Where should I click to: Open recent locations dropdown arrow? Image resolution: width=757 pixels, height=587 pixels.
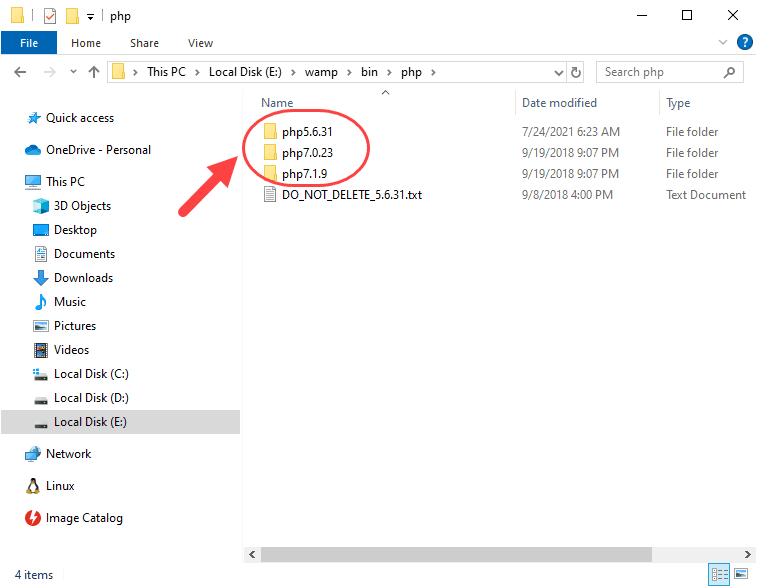(73, 71)
